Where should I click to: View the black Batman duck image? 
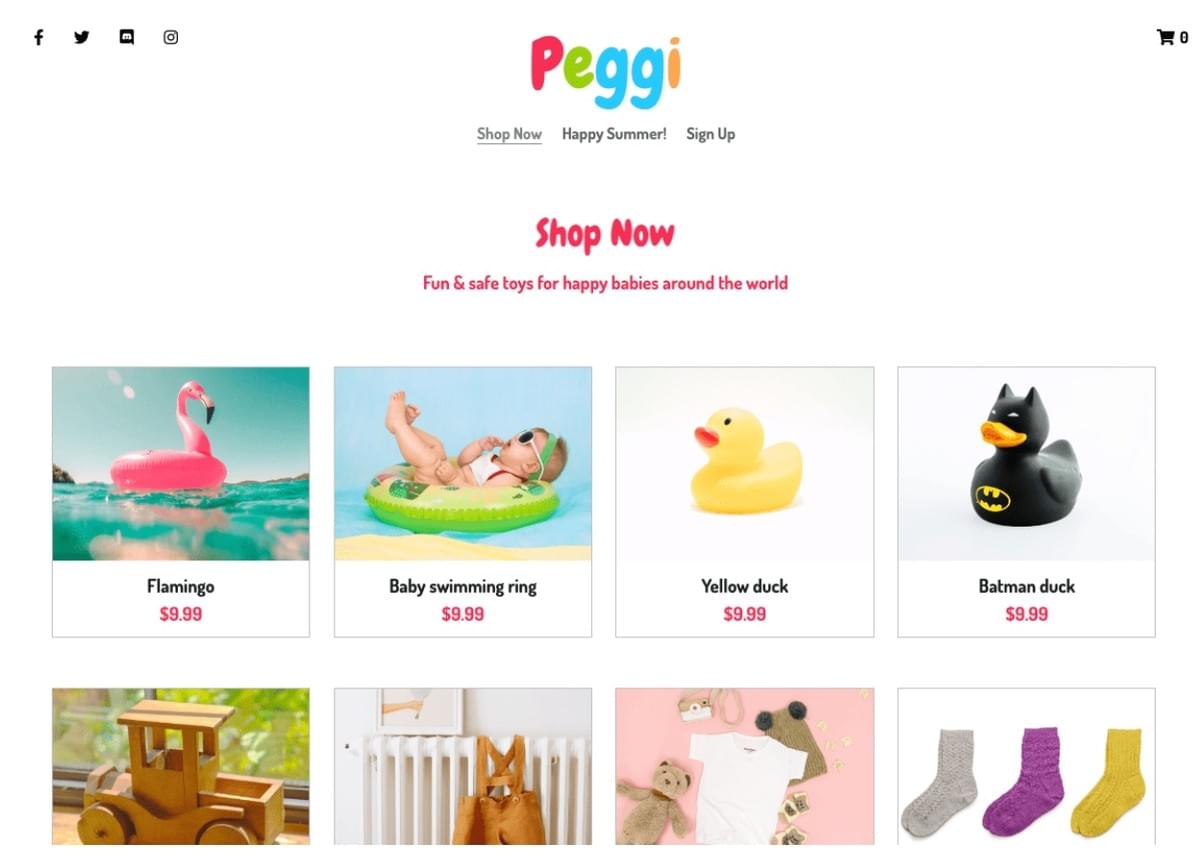1027,464
